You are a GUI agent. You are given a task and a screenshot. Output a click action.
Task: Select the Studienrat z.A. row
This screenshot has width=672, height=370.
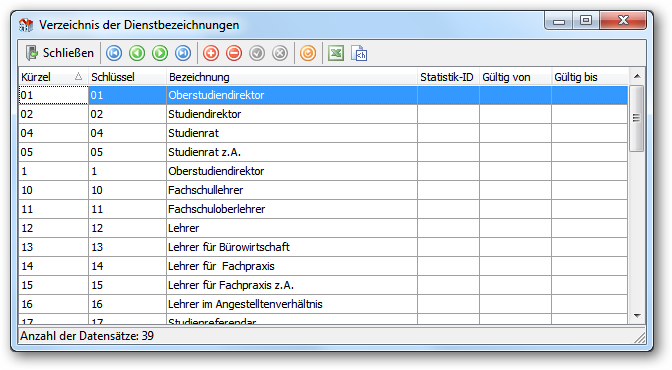coord(323,152)
